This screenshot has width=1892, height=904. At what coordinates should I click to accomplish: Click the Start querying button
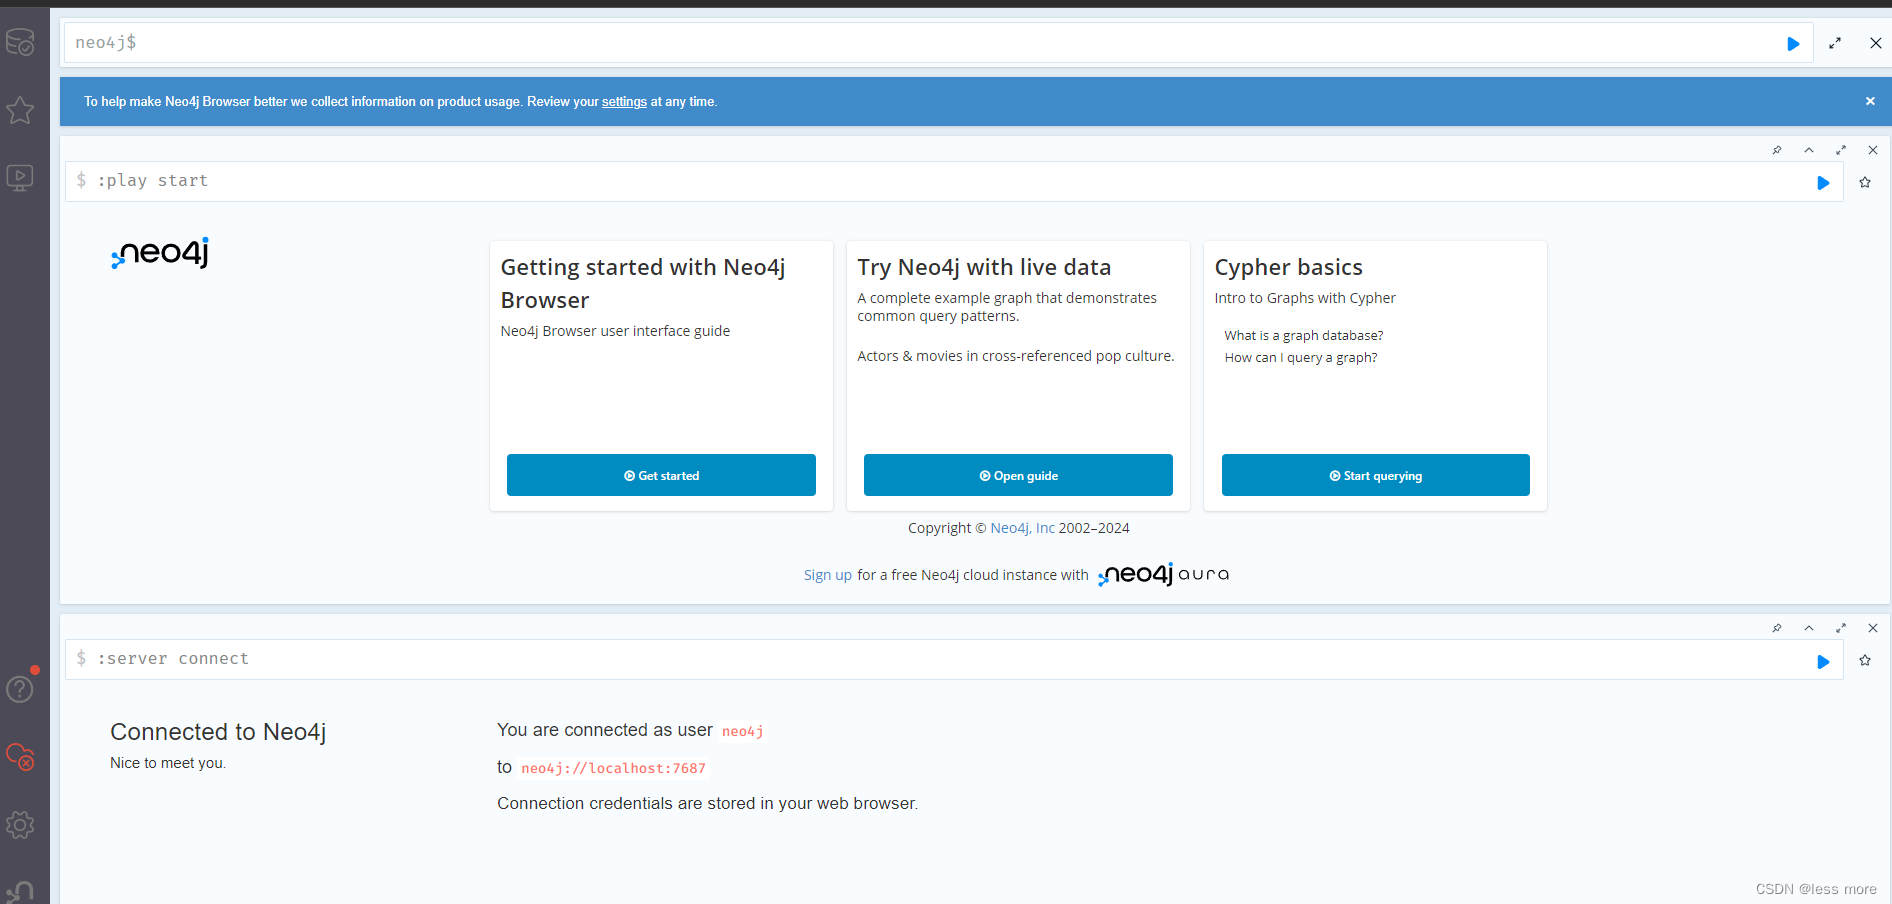tap(1375, 475)
